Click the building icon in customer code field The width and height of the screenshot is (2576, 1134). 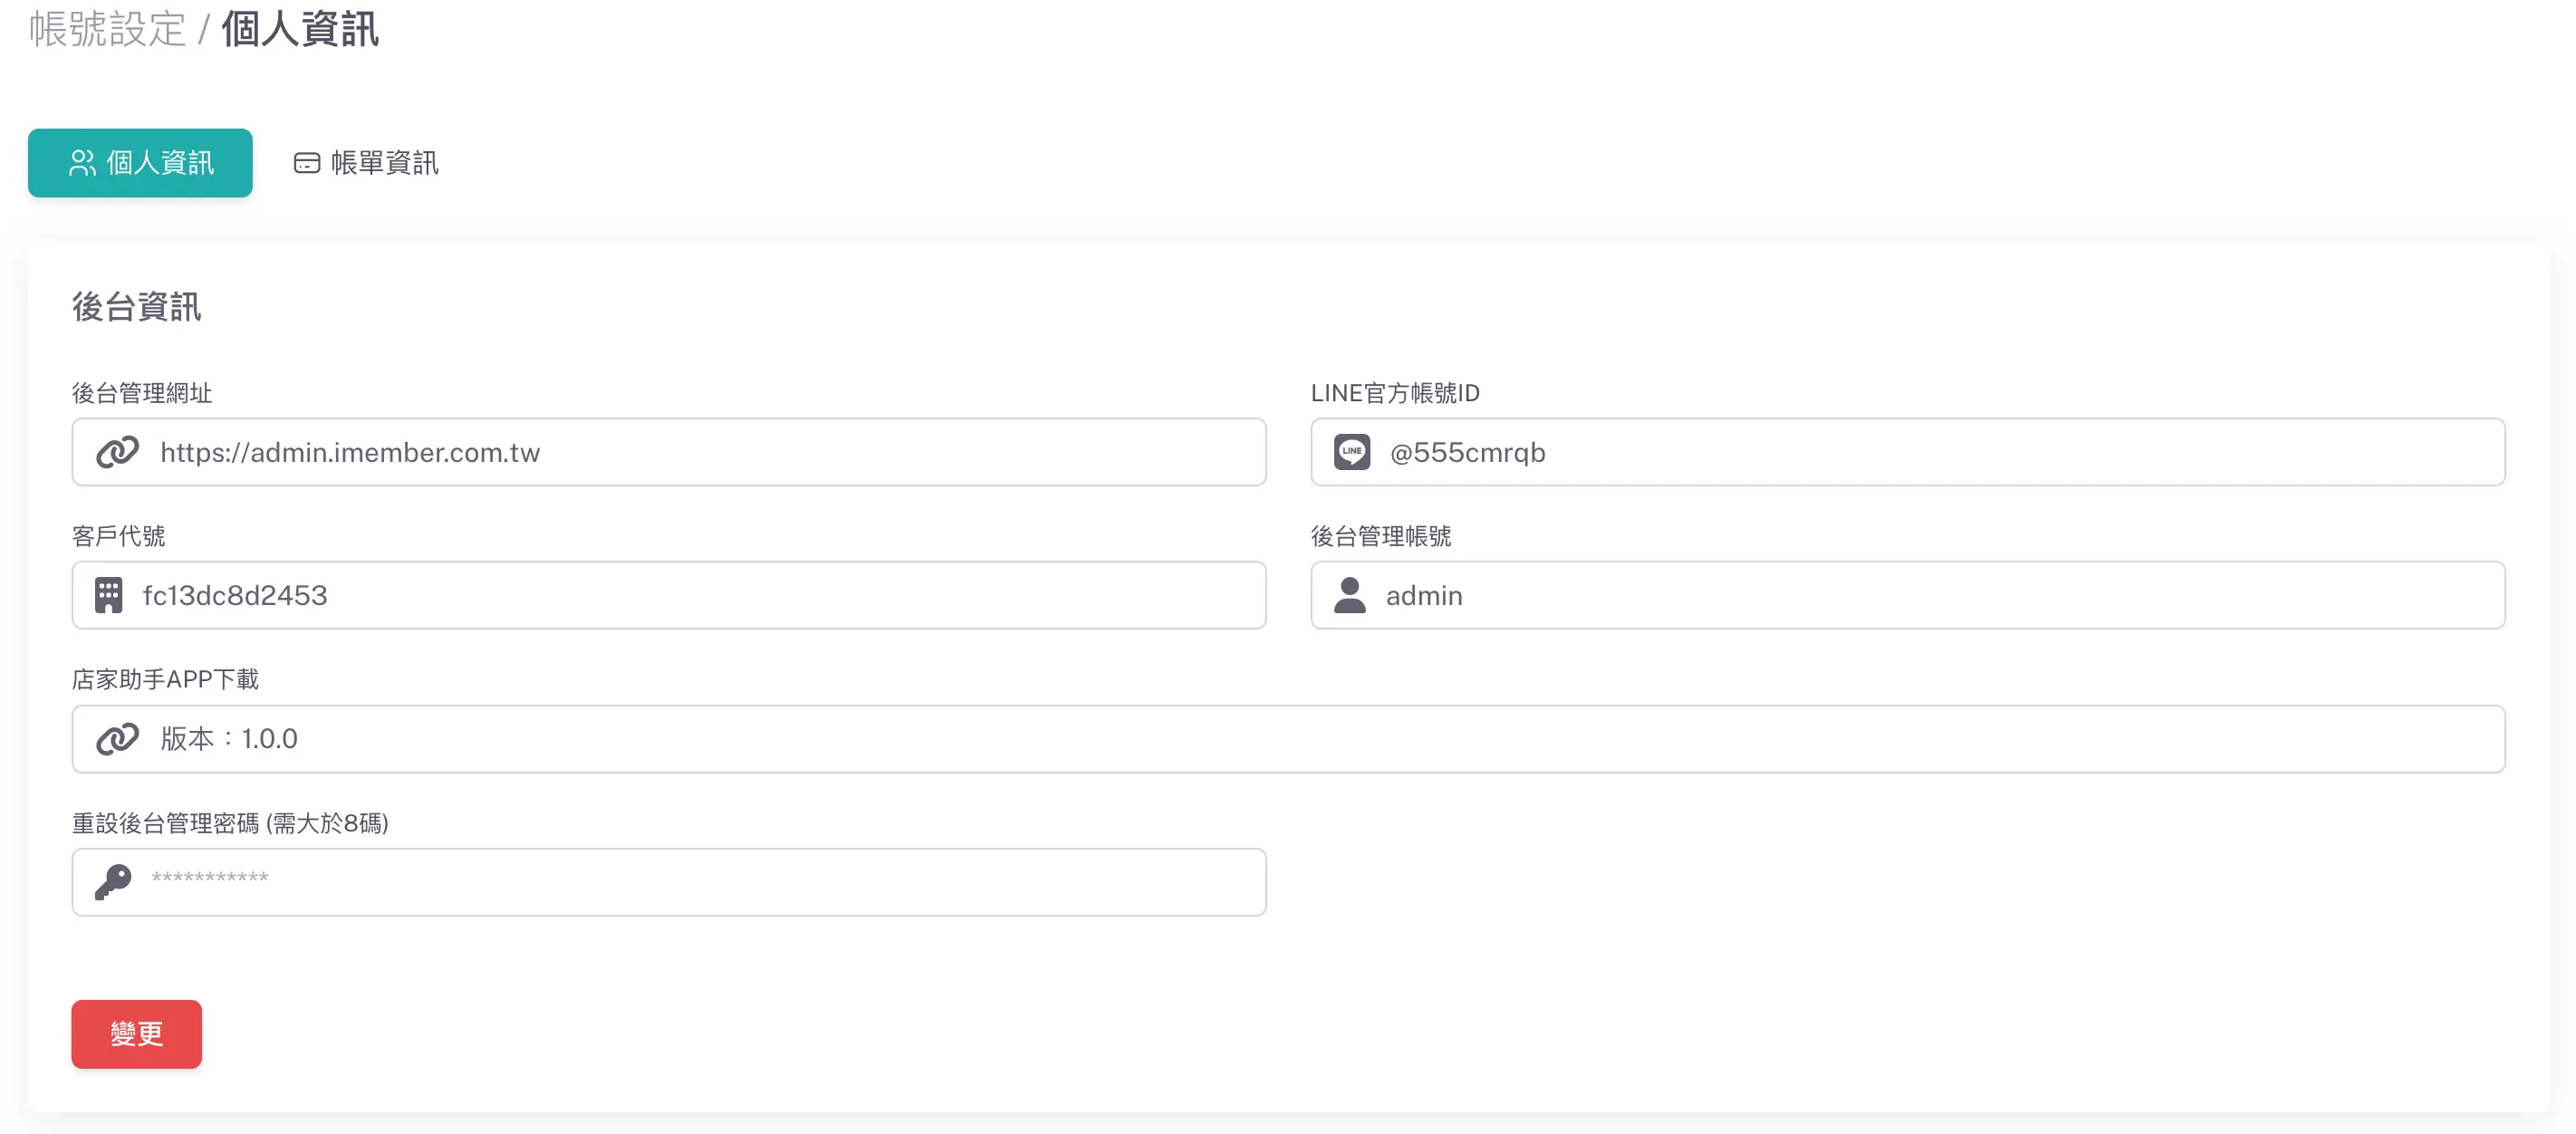108,595
